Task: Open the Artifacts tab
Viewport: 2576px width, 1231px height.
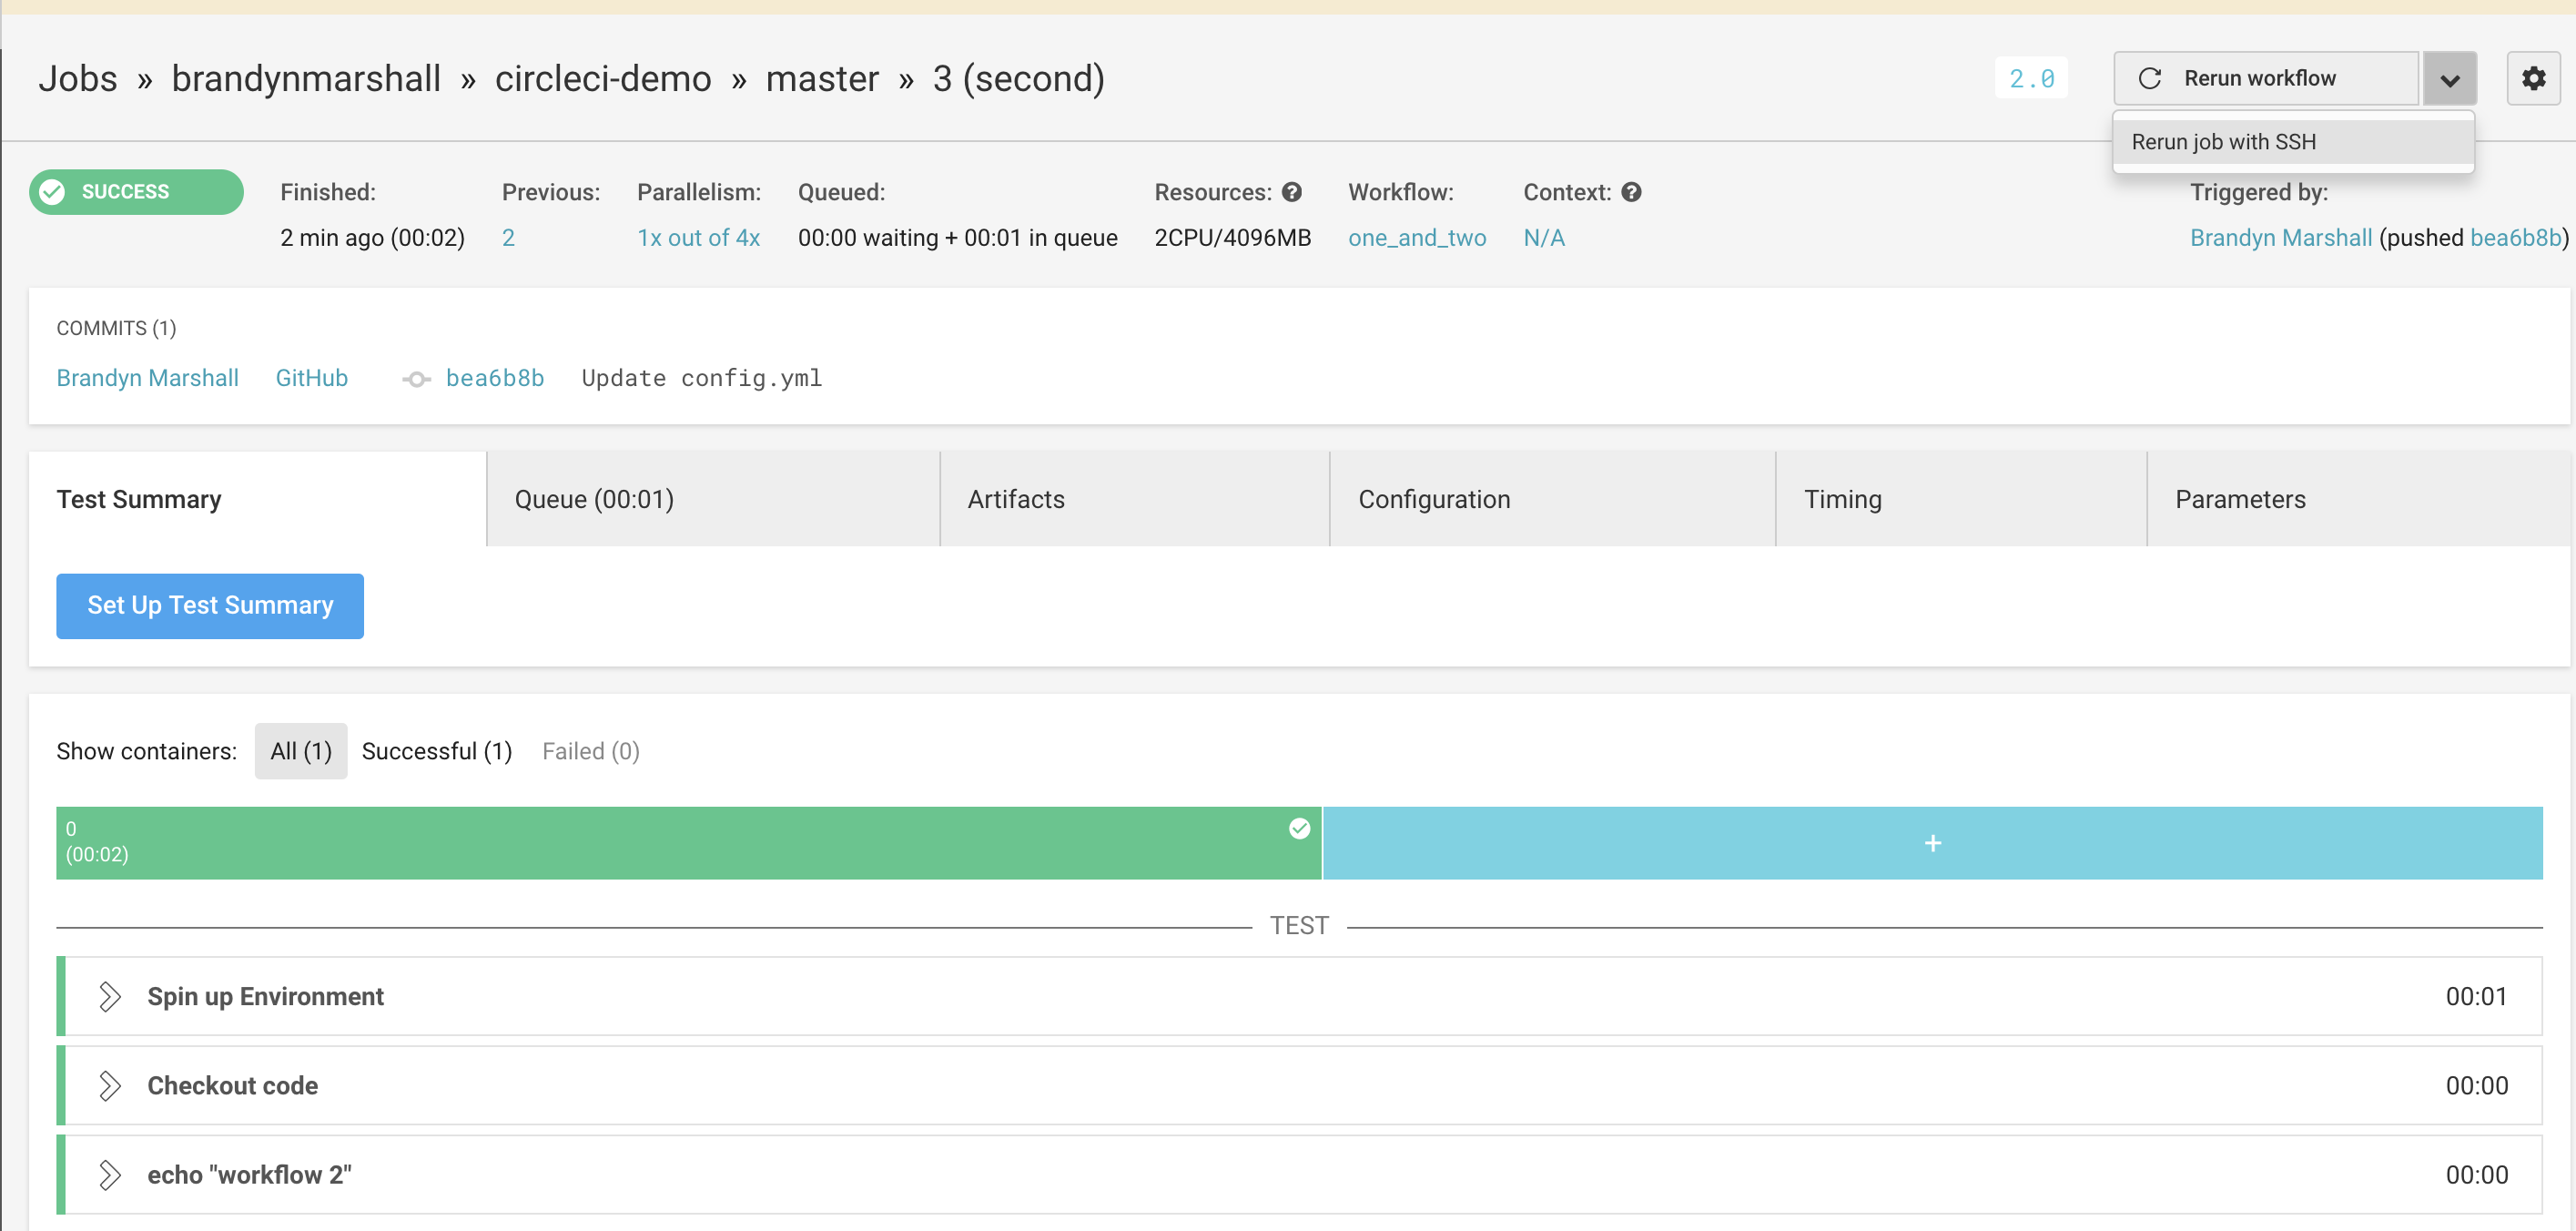Action: pyautogui.click(x=1134, y=499)
